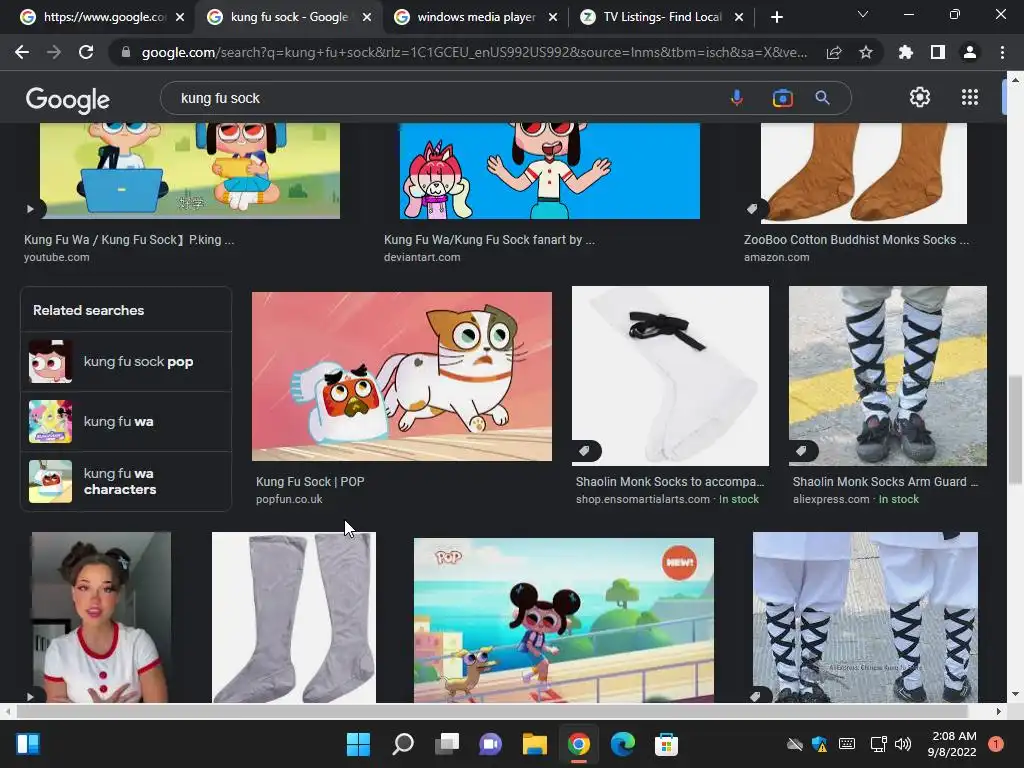This screenshot has height=768, width=1024.
Task: Click the browser Back arrow
Action: pos(22,52)
